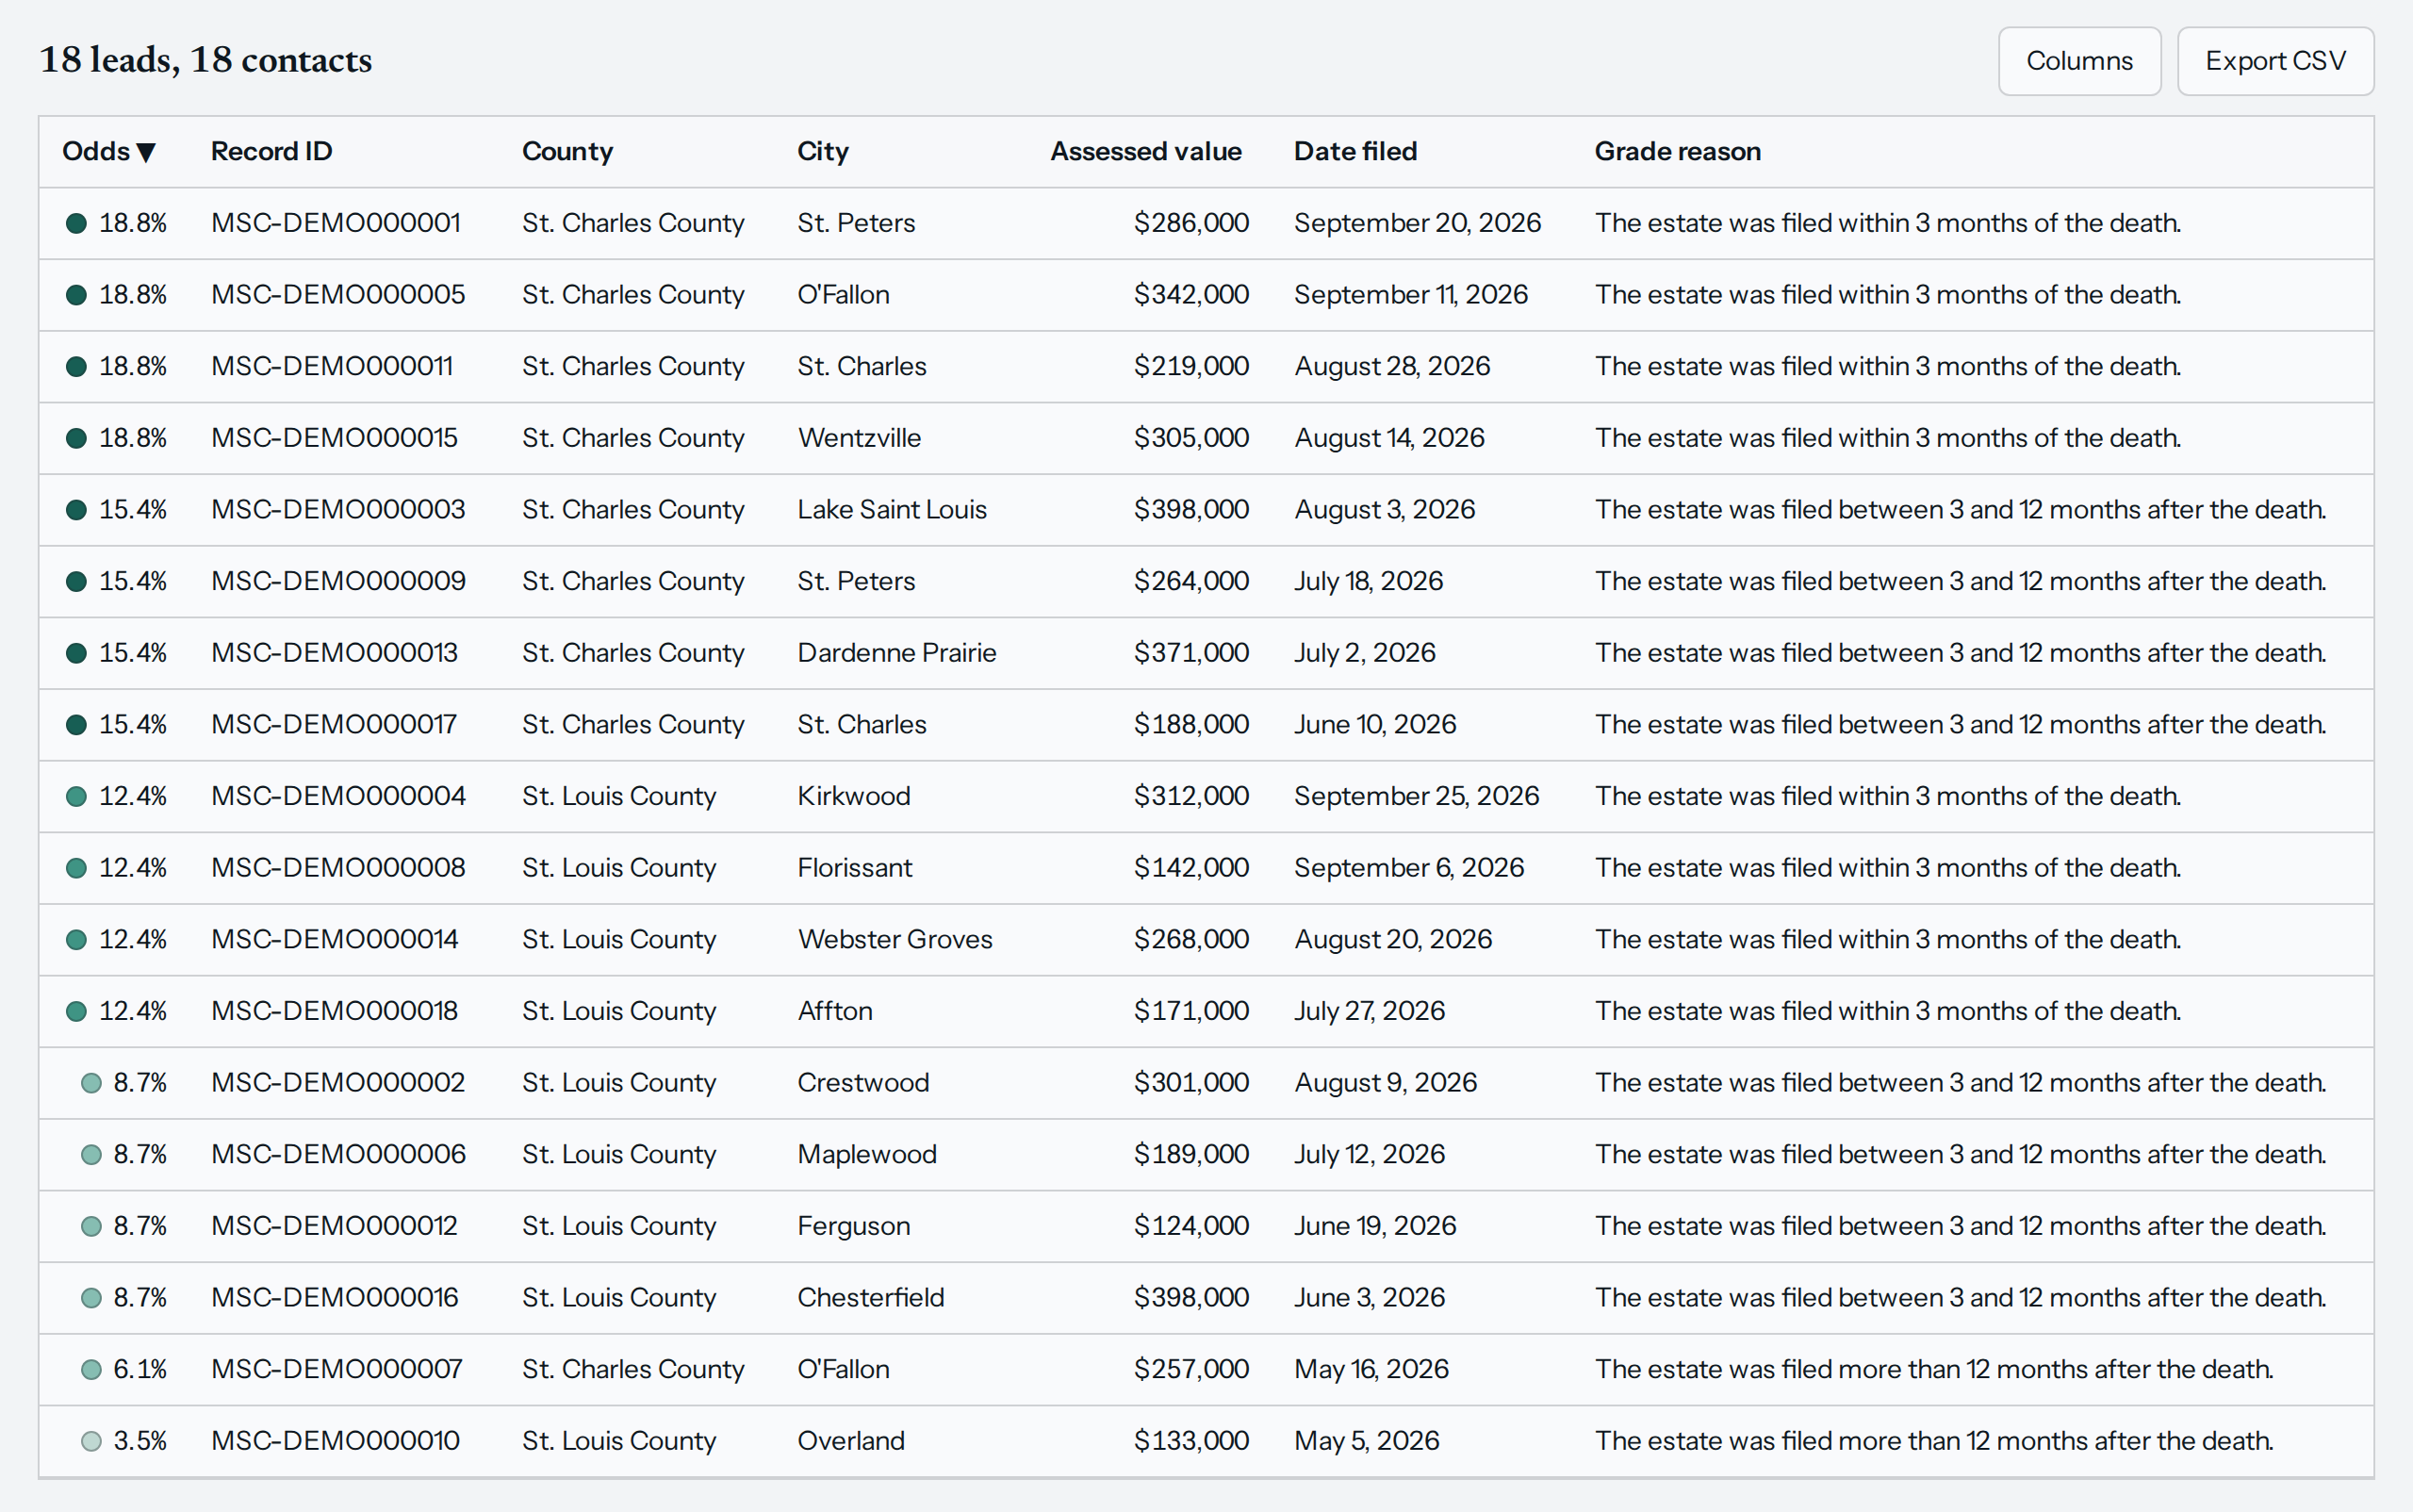
Task: Click the odds dot for MSC-DEMO000015
Action: coord(76,438)
